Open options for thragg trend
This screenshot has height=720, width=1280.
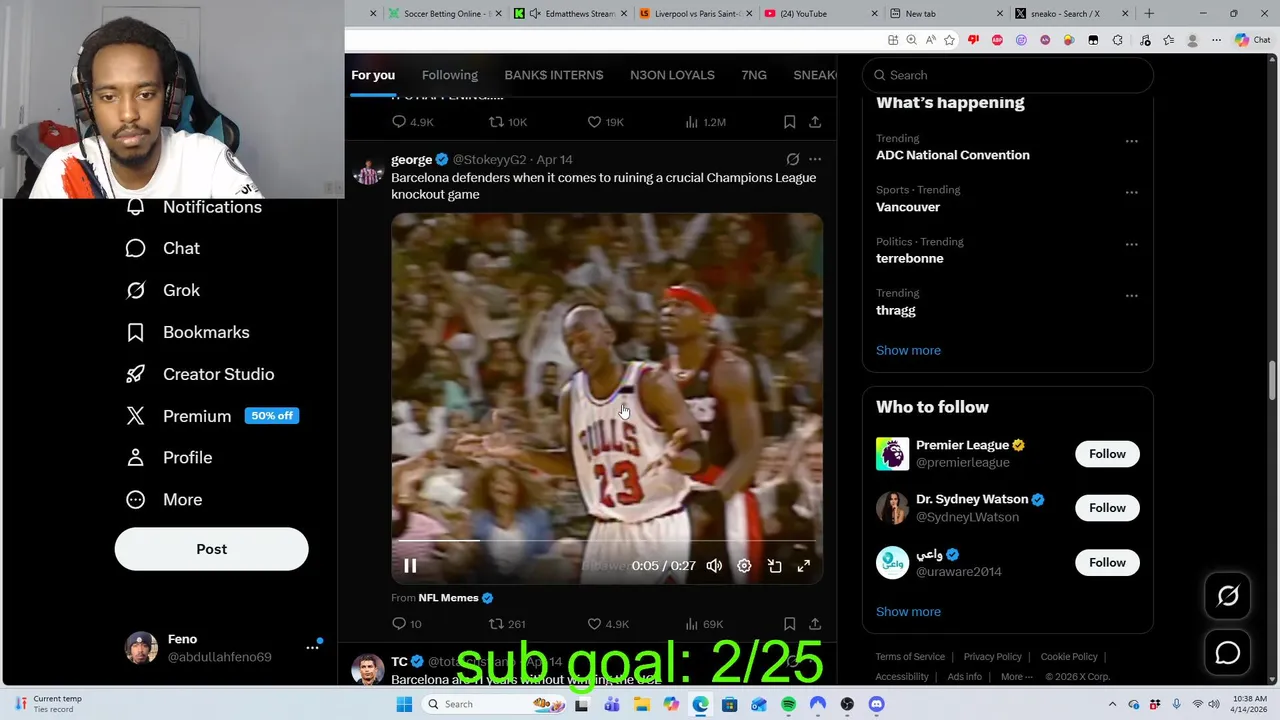click(x=1131, y=296)
